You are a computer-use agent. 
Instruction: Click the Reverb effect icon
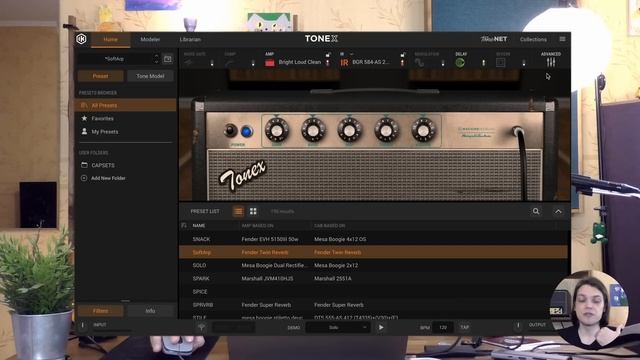pos(500,62)
